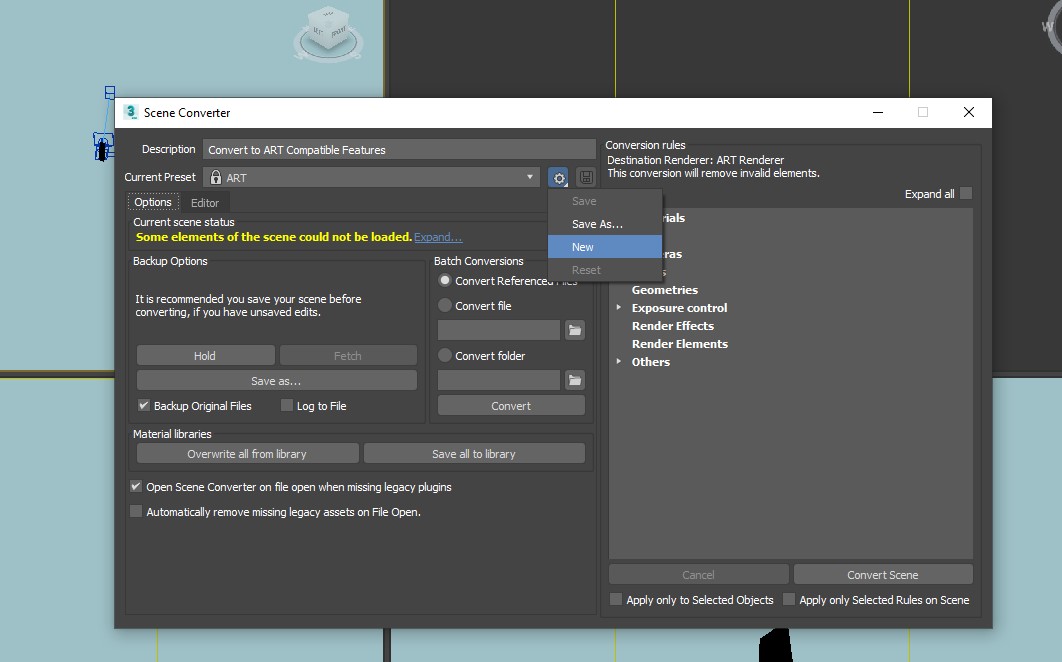Click the folder icon beside Convert folder

(574, 380)
